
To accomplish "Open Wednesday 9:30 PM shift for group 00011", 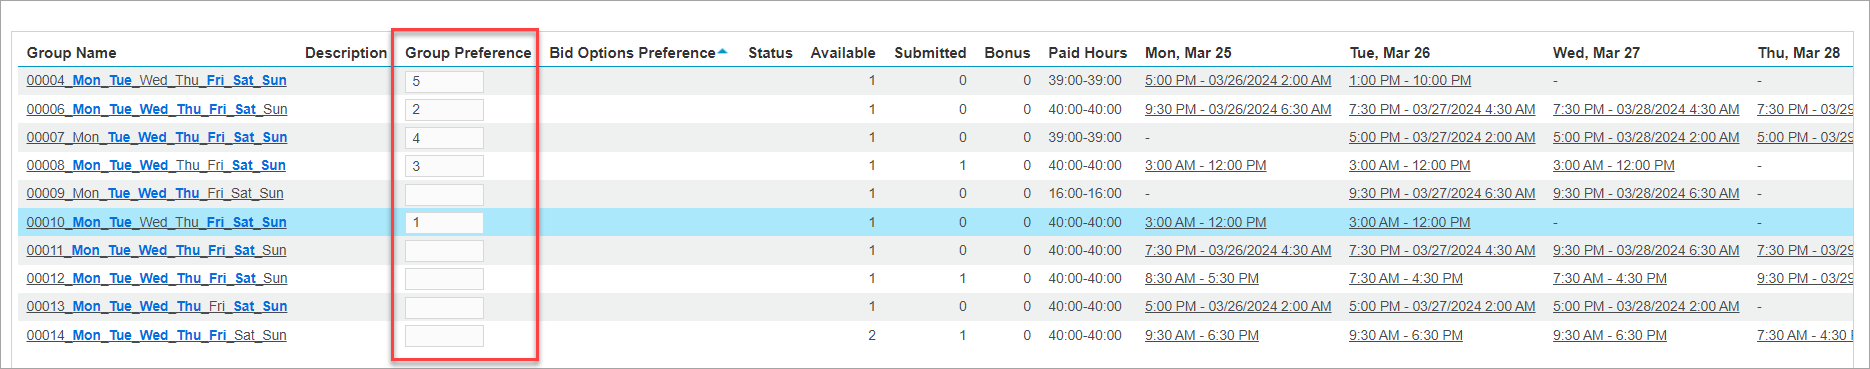I will 1646,250.
